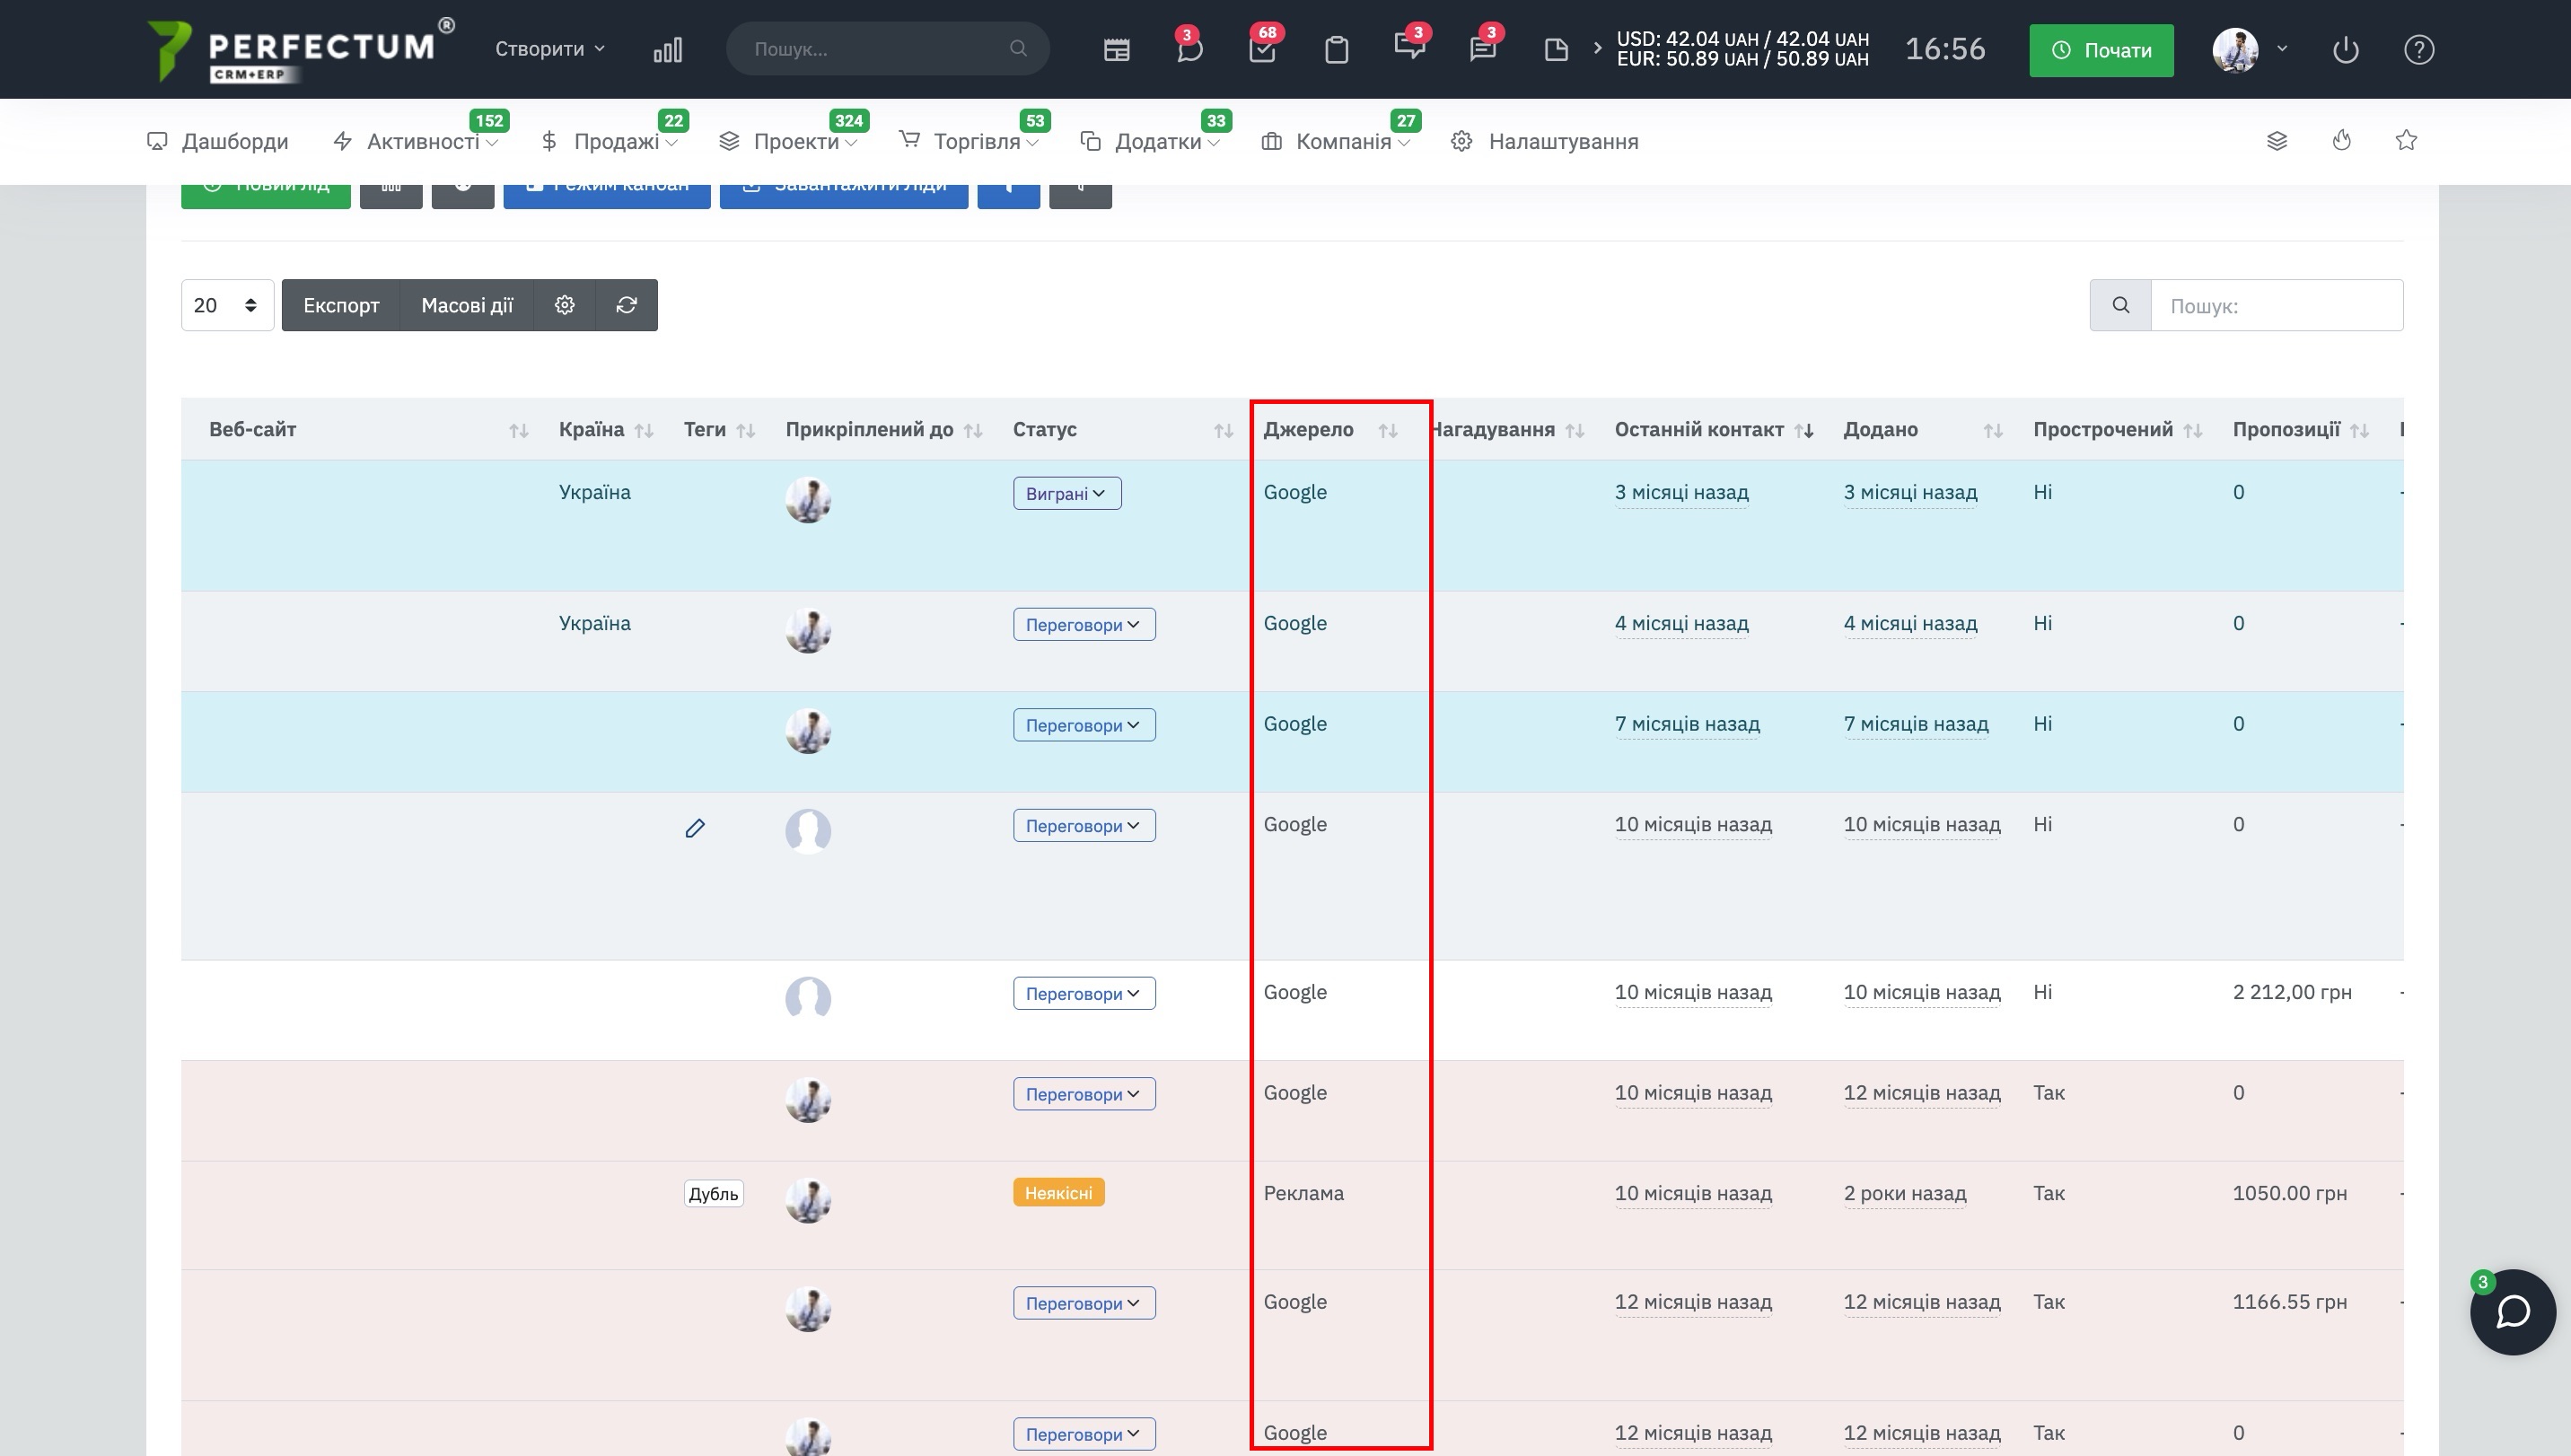Click the table refresh icon
The image size is (2571, 1456).
click(626, 305)
